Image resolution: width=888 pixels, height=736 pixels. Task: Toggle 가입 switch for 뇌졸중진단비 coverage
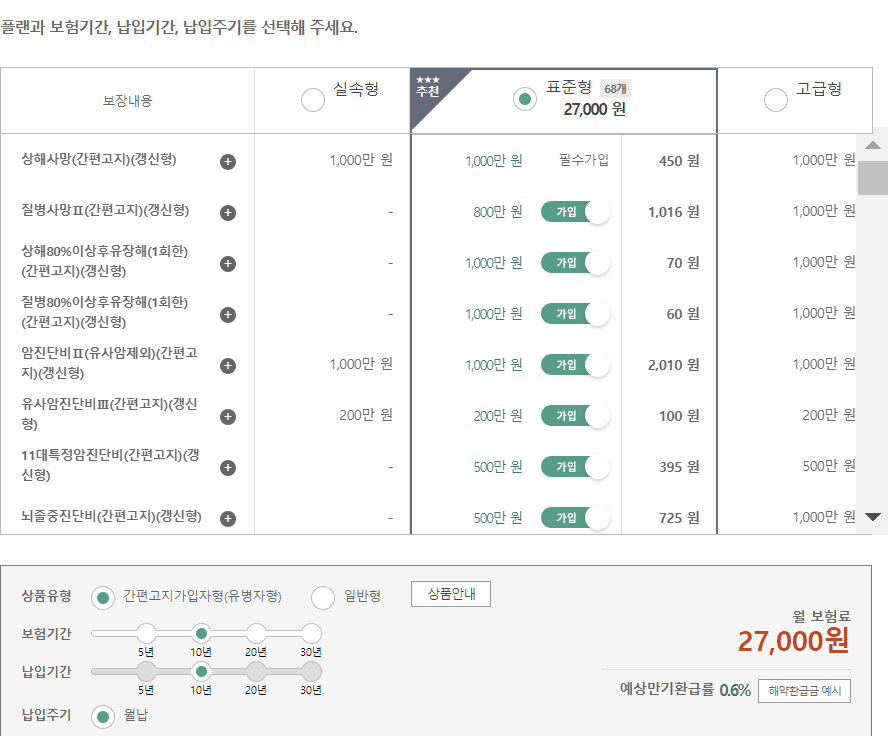[x=575, y=517]
